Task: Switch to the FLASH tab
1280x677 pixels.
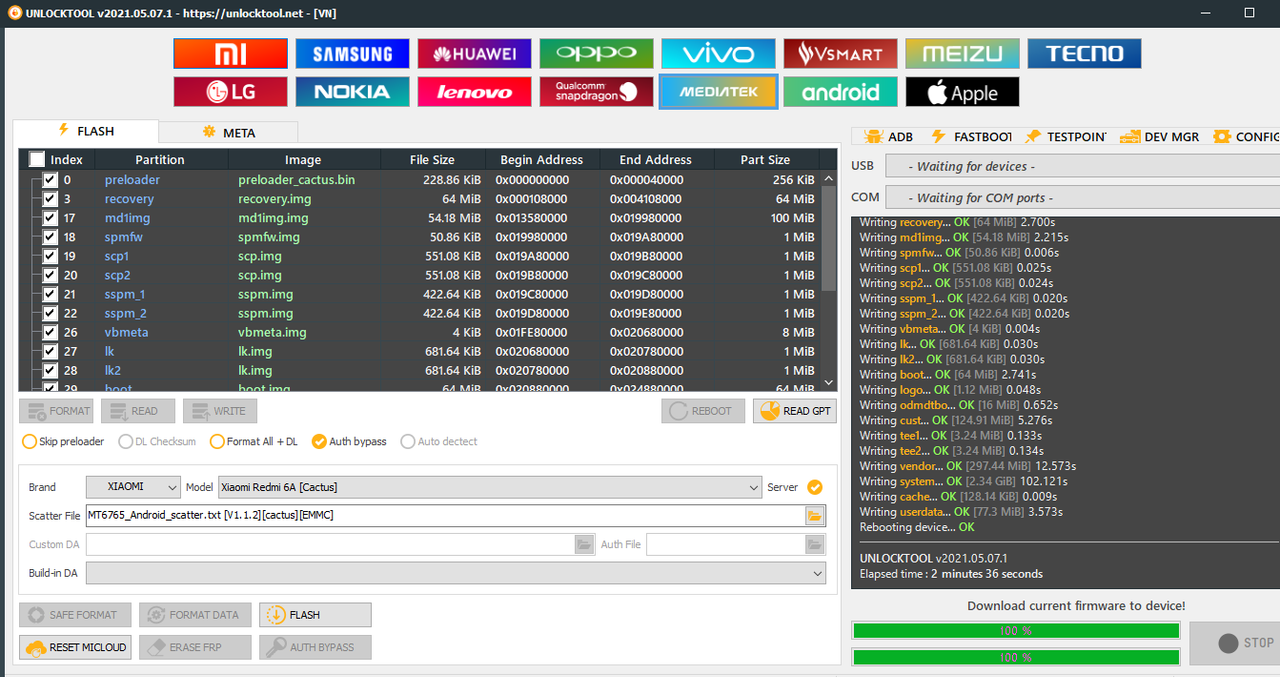Action: [86, 131]
